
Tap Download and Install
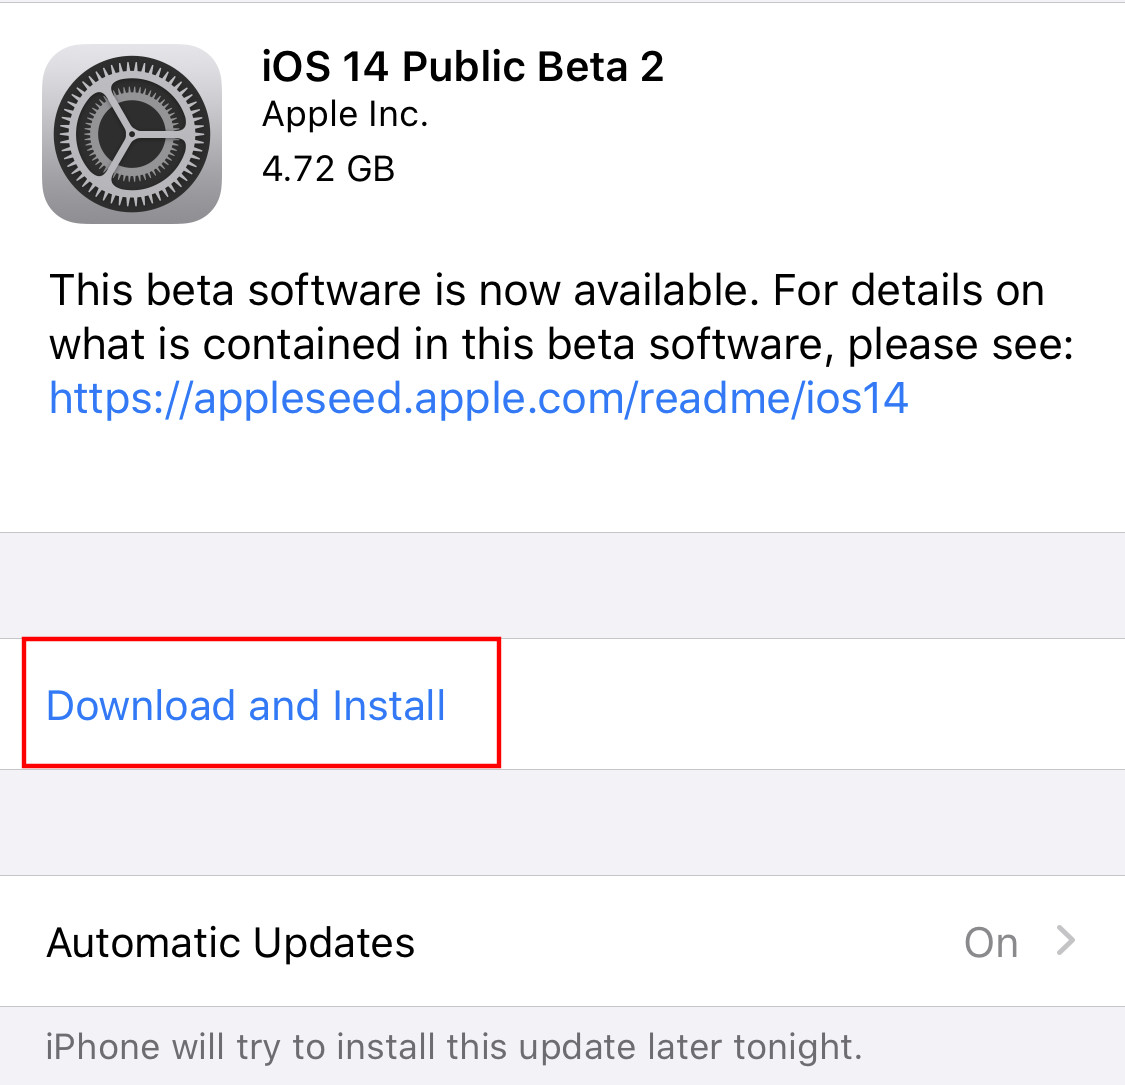(x=246, y=705)
